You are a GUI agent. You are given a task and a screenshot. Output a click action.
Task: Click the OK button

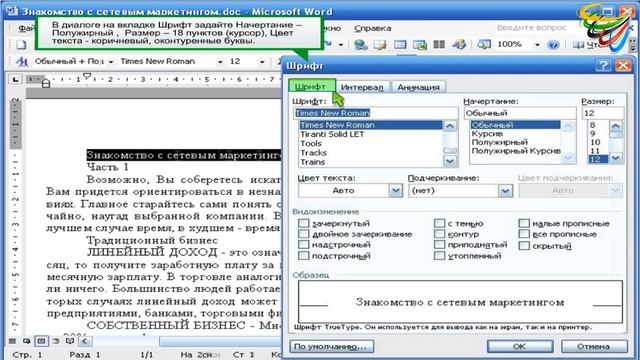click(x=520, y=346)
